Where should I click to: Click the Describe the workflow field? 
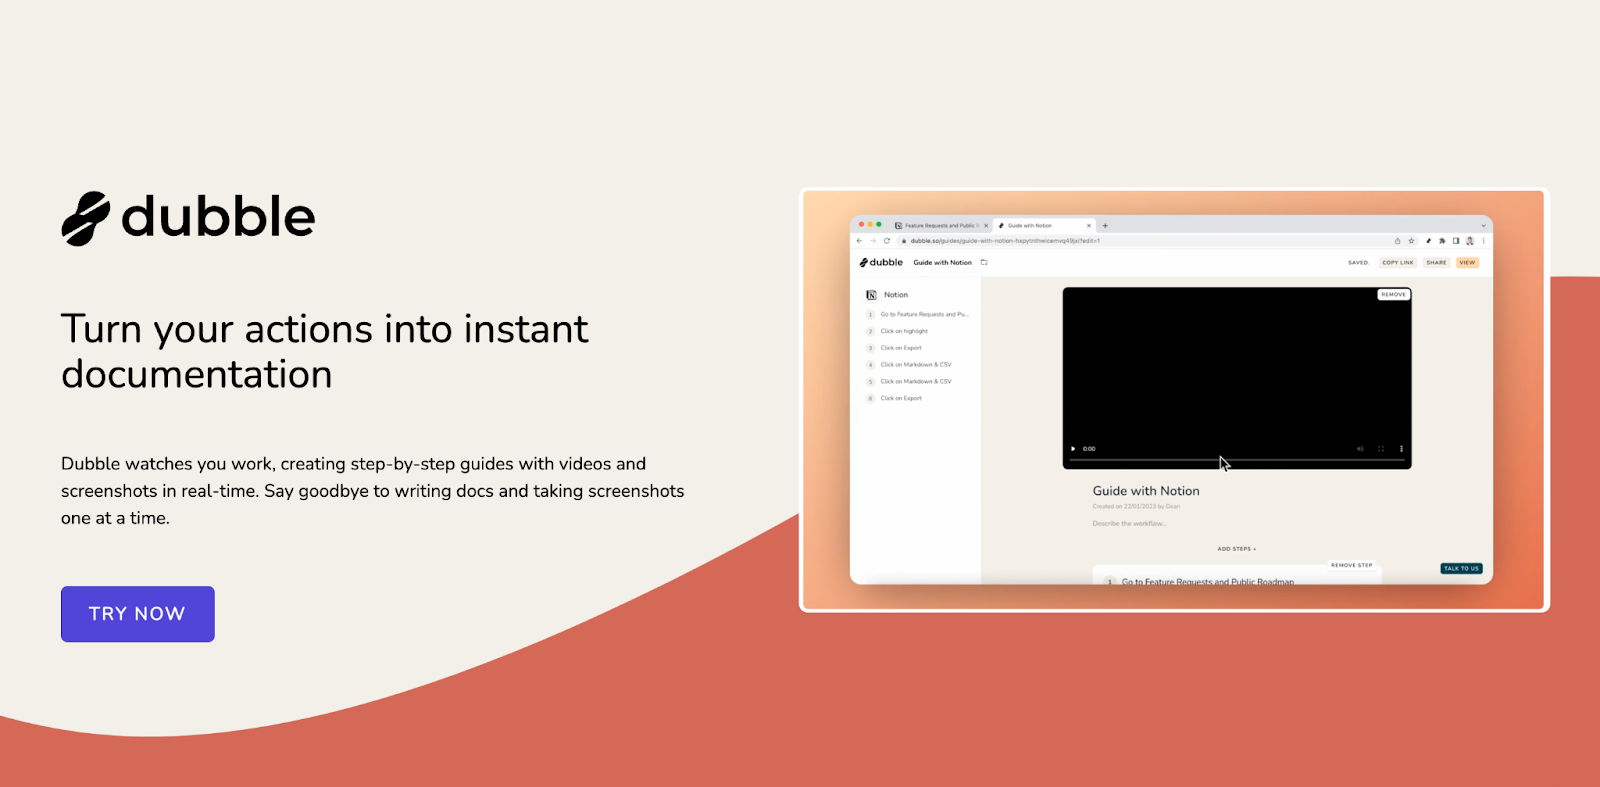pyautogui.click(x=1130, y=524)
